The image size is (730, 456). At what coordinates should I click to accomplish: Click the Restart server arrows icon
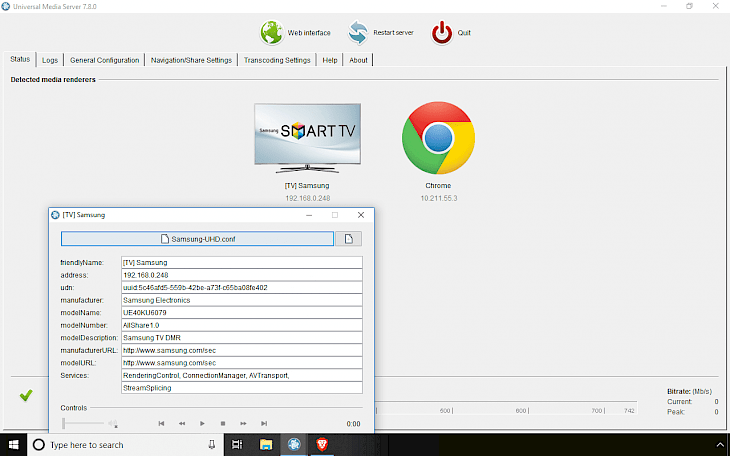point(358,33)
